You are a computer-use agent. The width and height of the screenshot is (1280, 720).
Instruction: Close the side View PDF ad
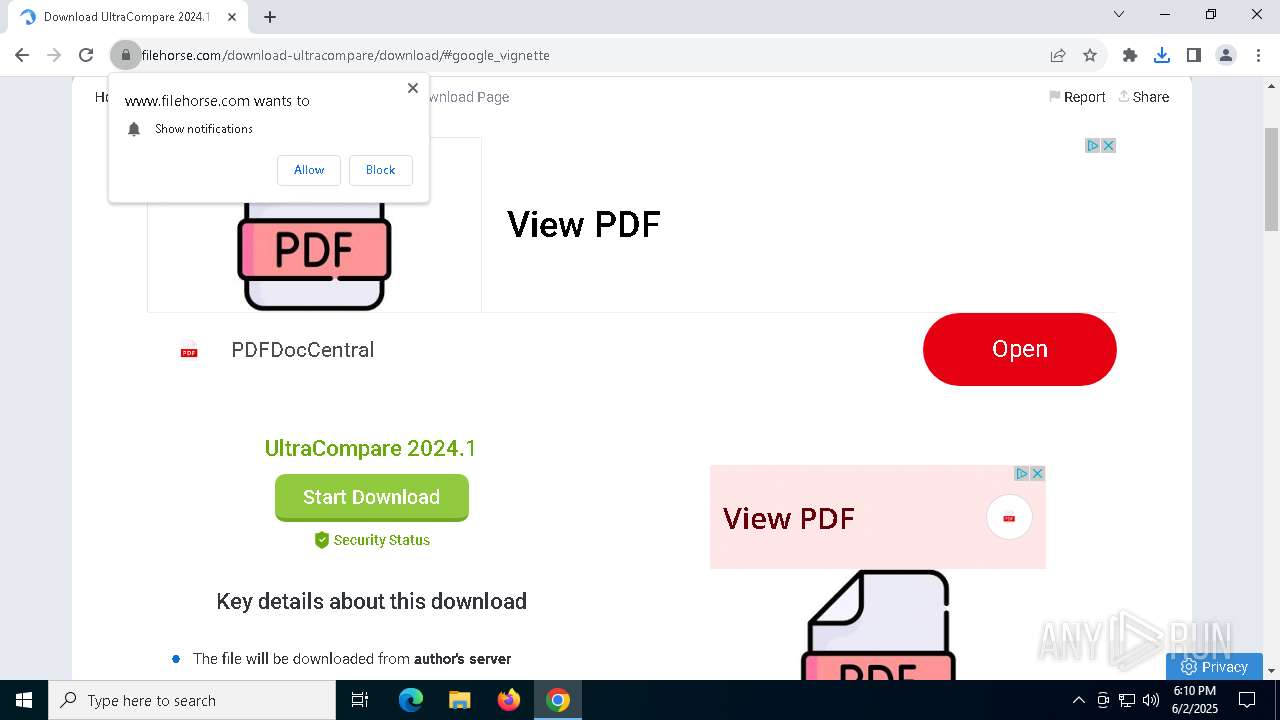[x=1038, y=473]
